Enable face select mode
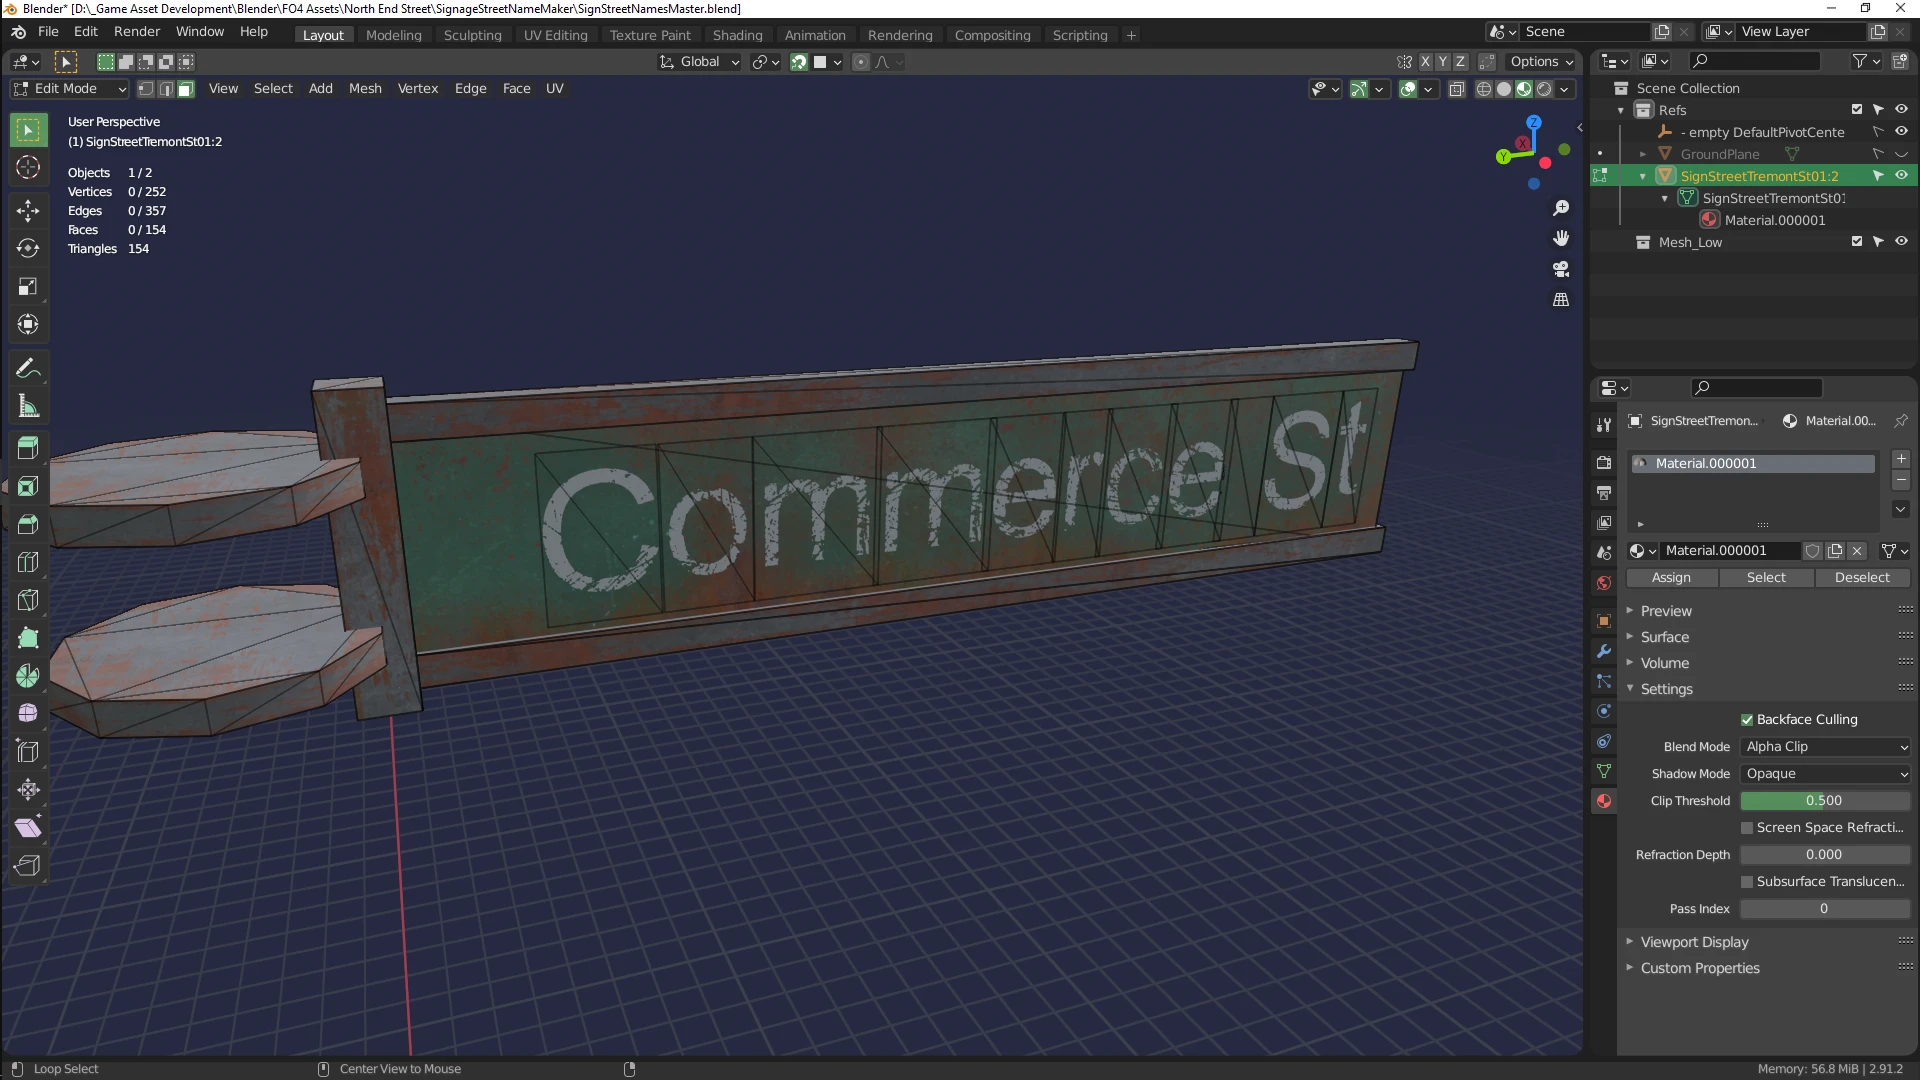 point(186,89)
